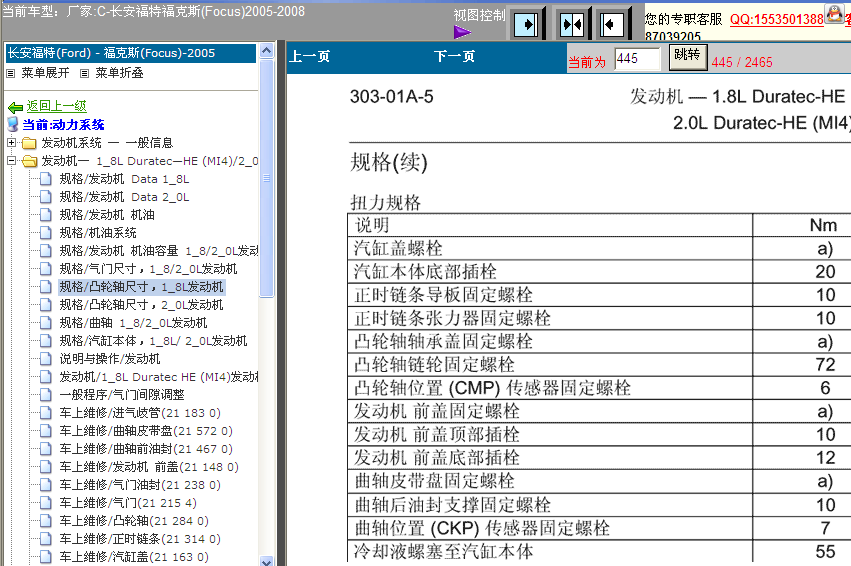Click document icon beside 一般程序/气门间隙调整
This screenshot has width=851, height=566.
point(46,395)
